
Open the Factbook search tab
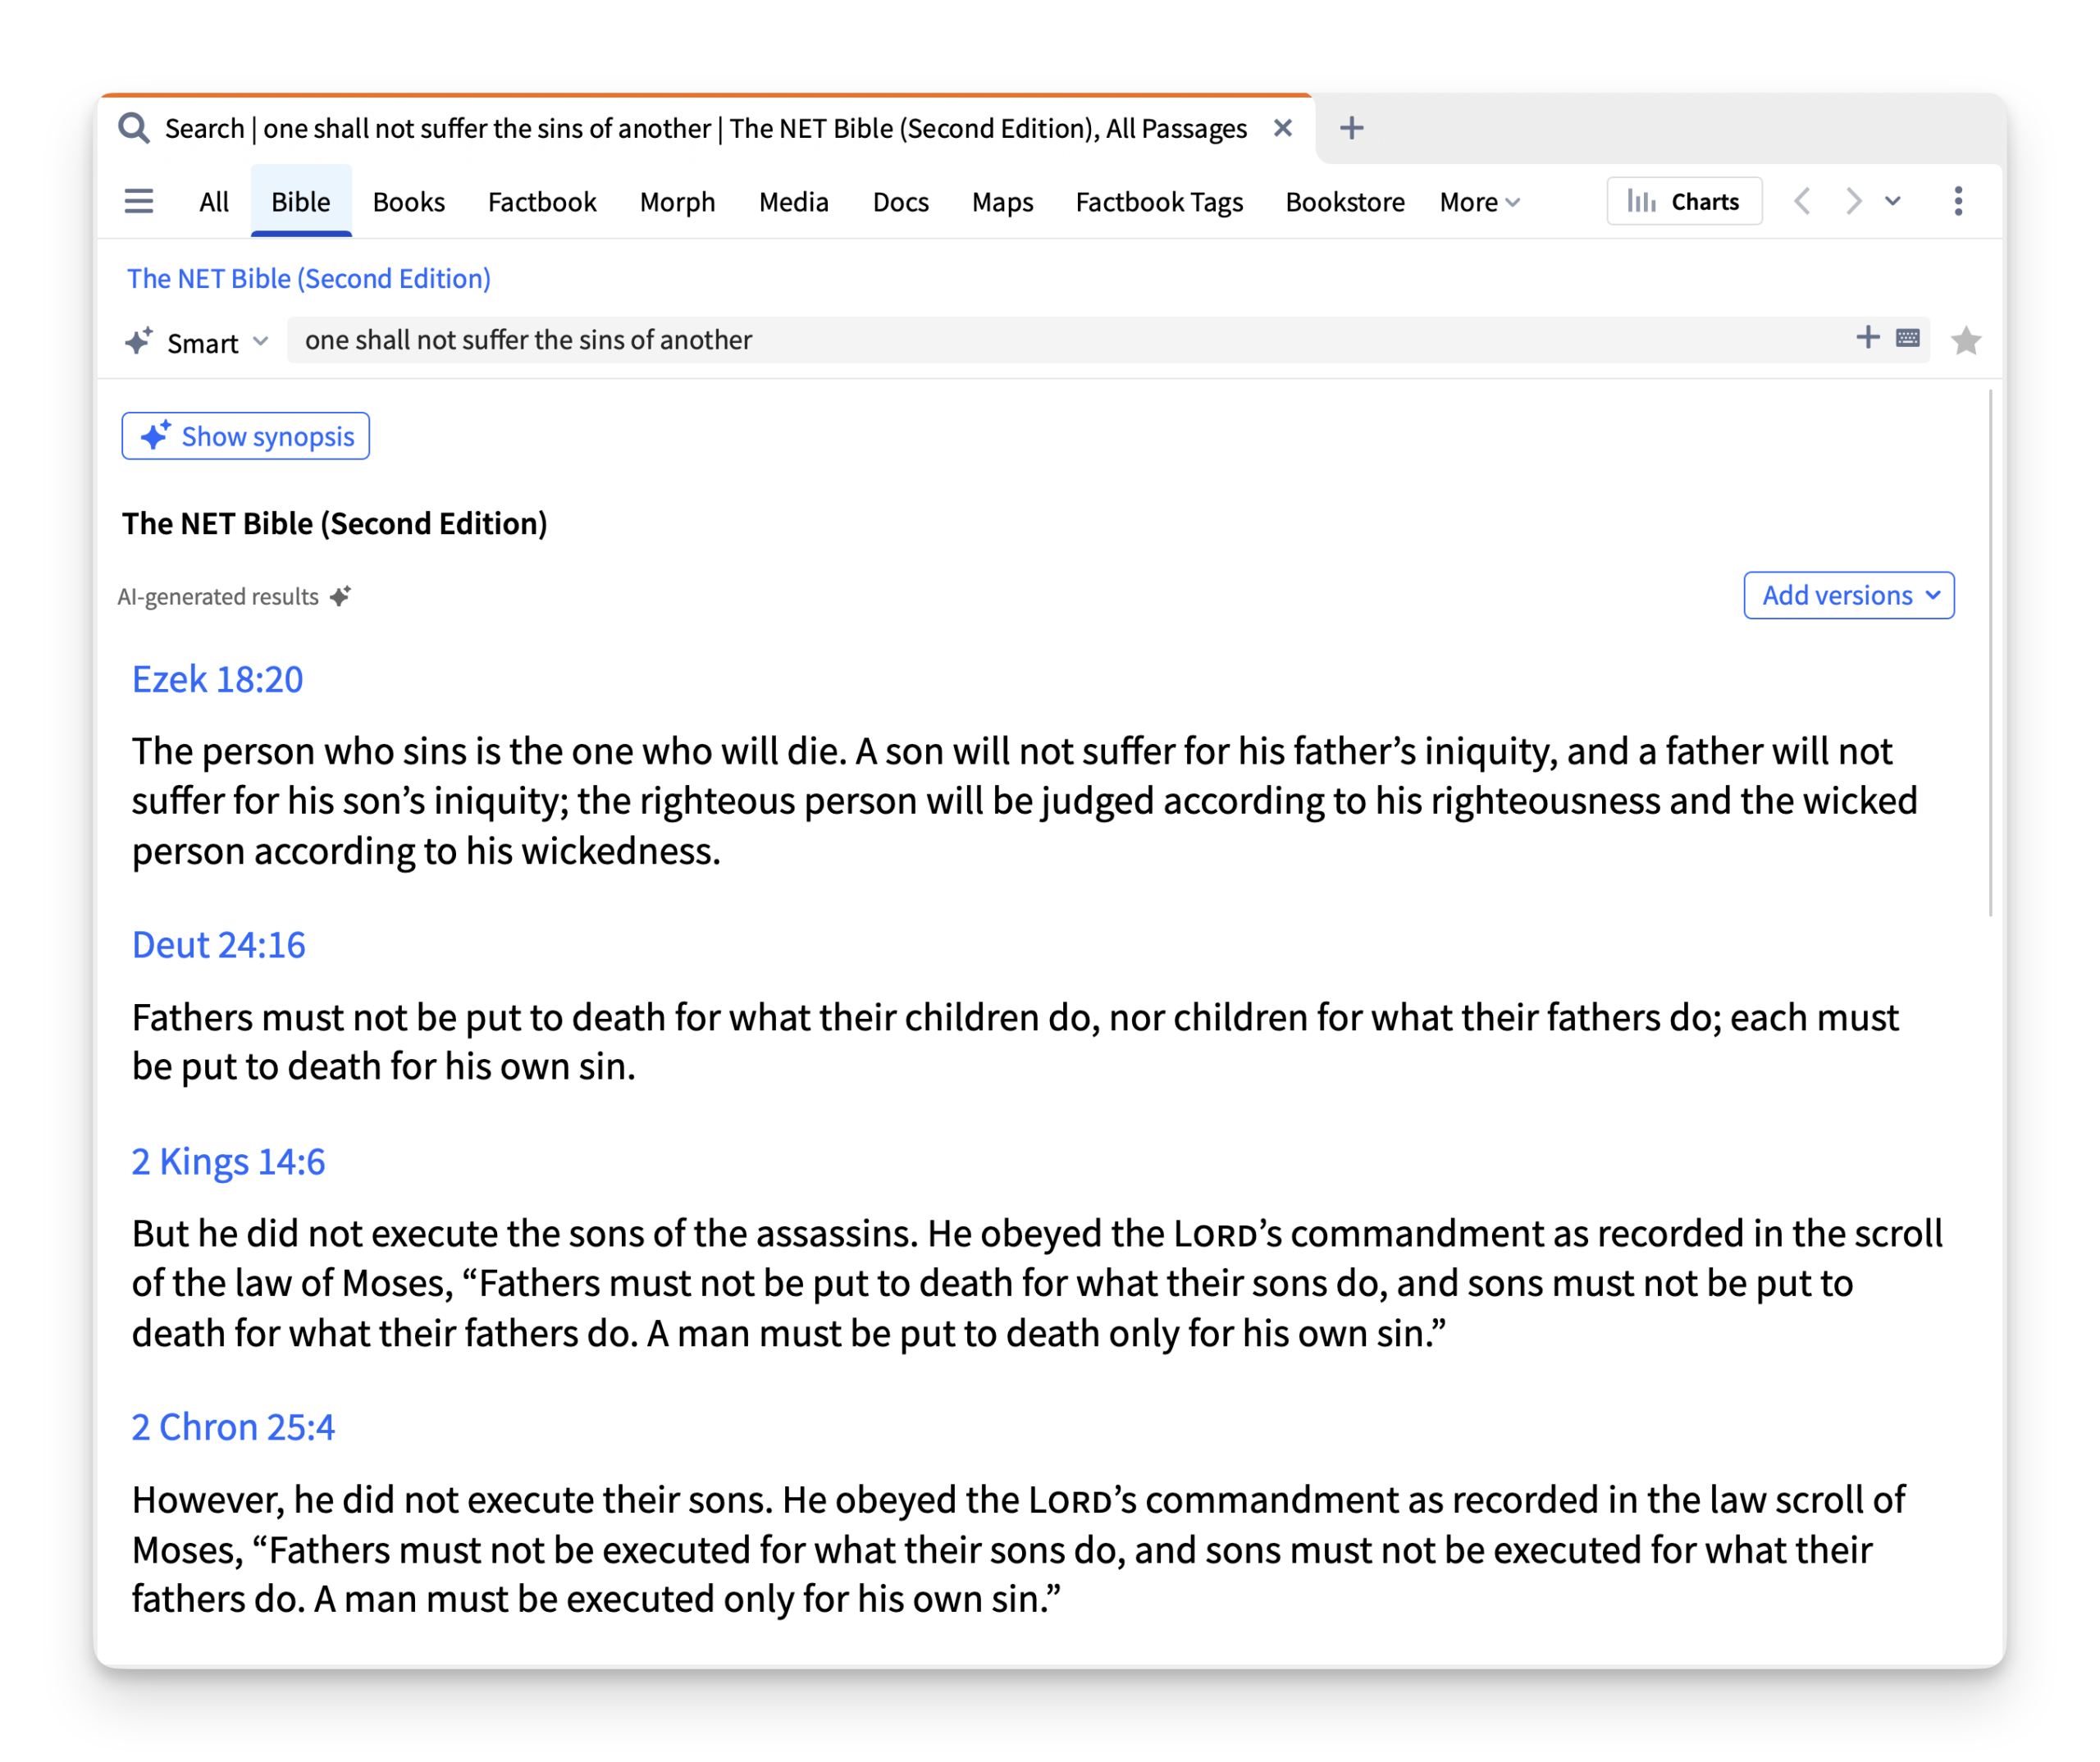tap(542, 202)
